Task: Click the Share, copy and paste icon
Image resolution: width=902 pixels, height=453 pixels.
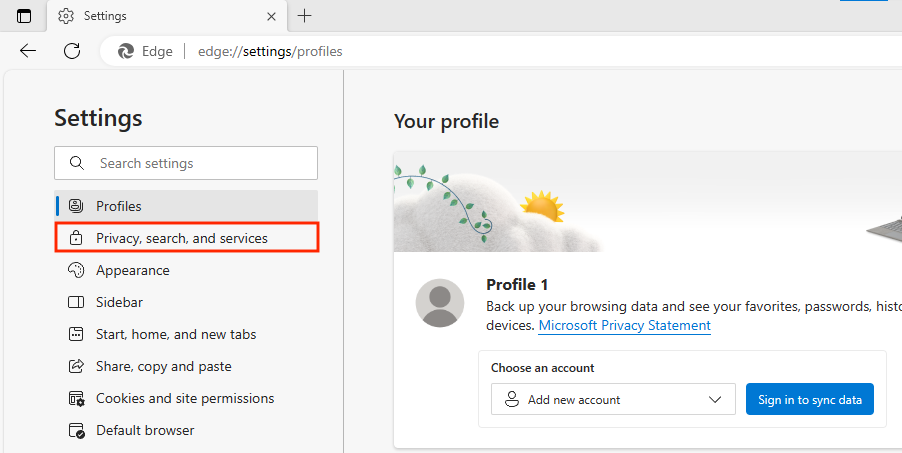Action: (76, 366)
